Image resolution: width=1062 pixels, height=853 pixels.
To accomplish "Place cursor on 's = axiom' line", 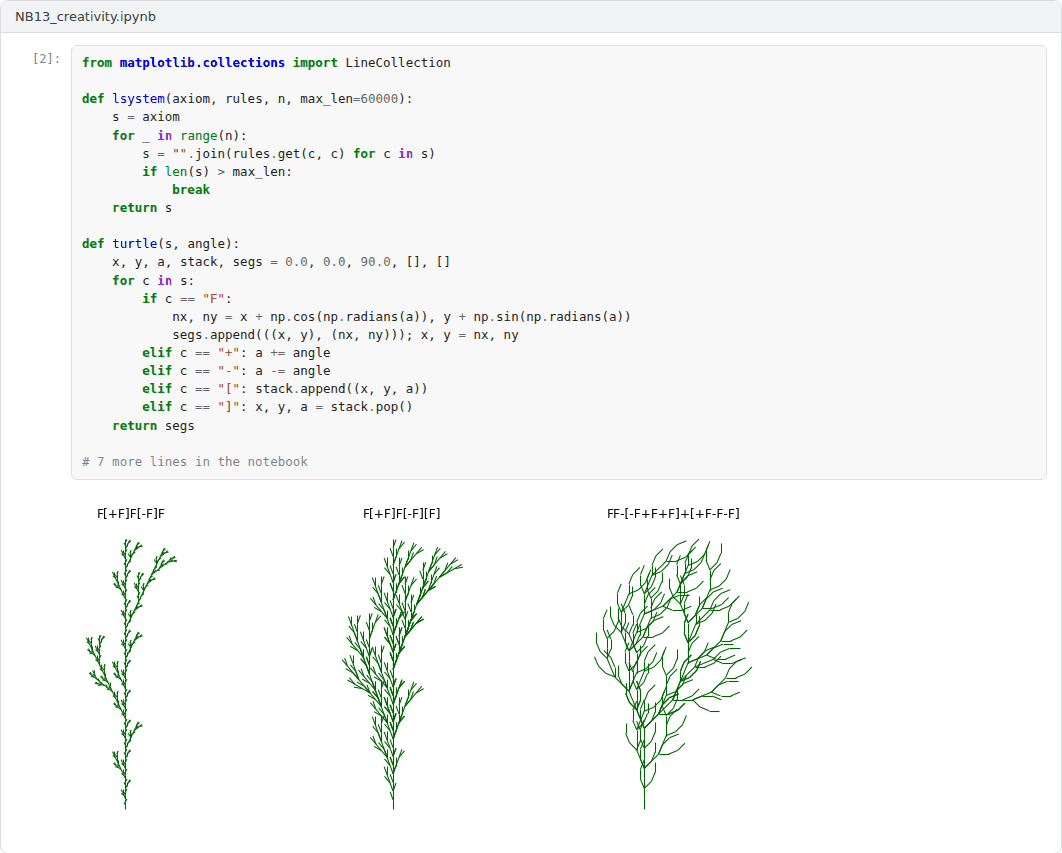I will tap(146, 117).
